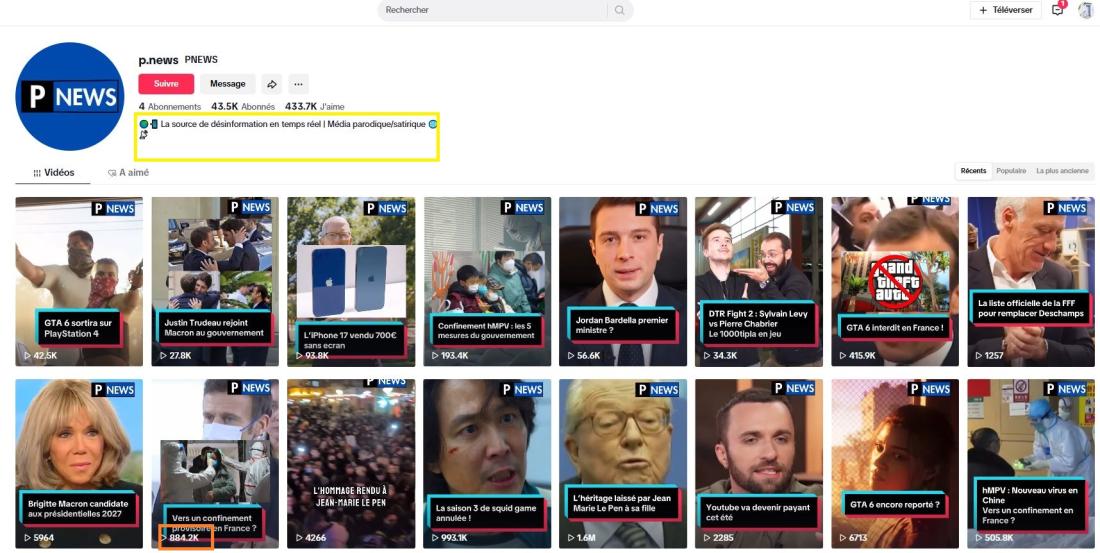Follow the account with Suivre

(166, 84)
